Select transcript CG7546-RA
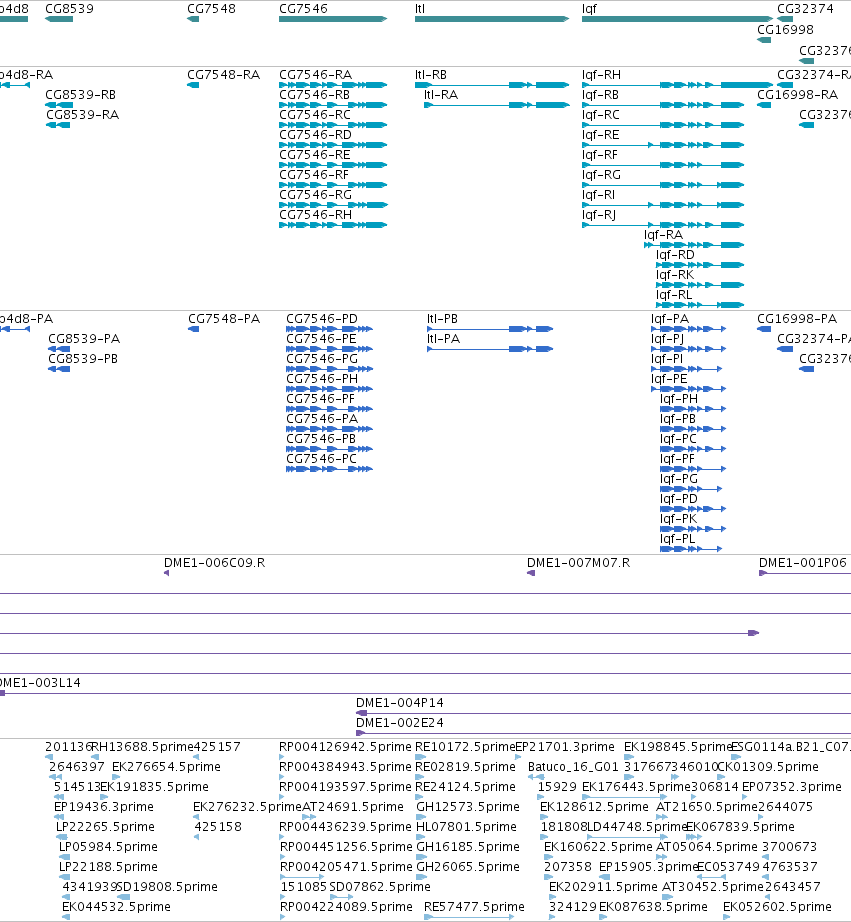 (333, 85)
